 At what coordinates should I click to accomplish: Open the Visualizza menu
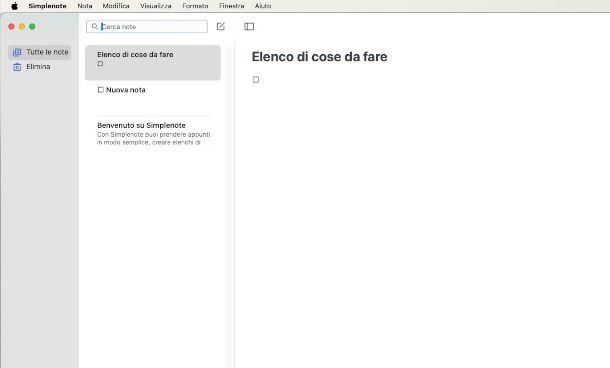156,6
